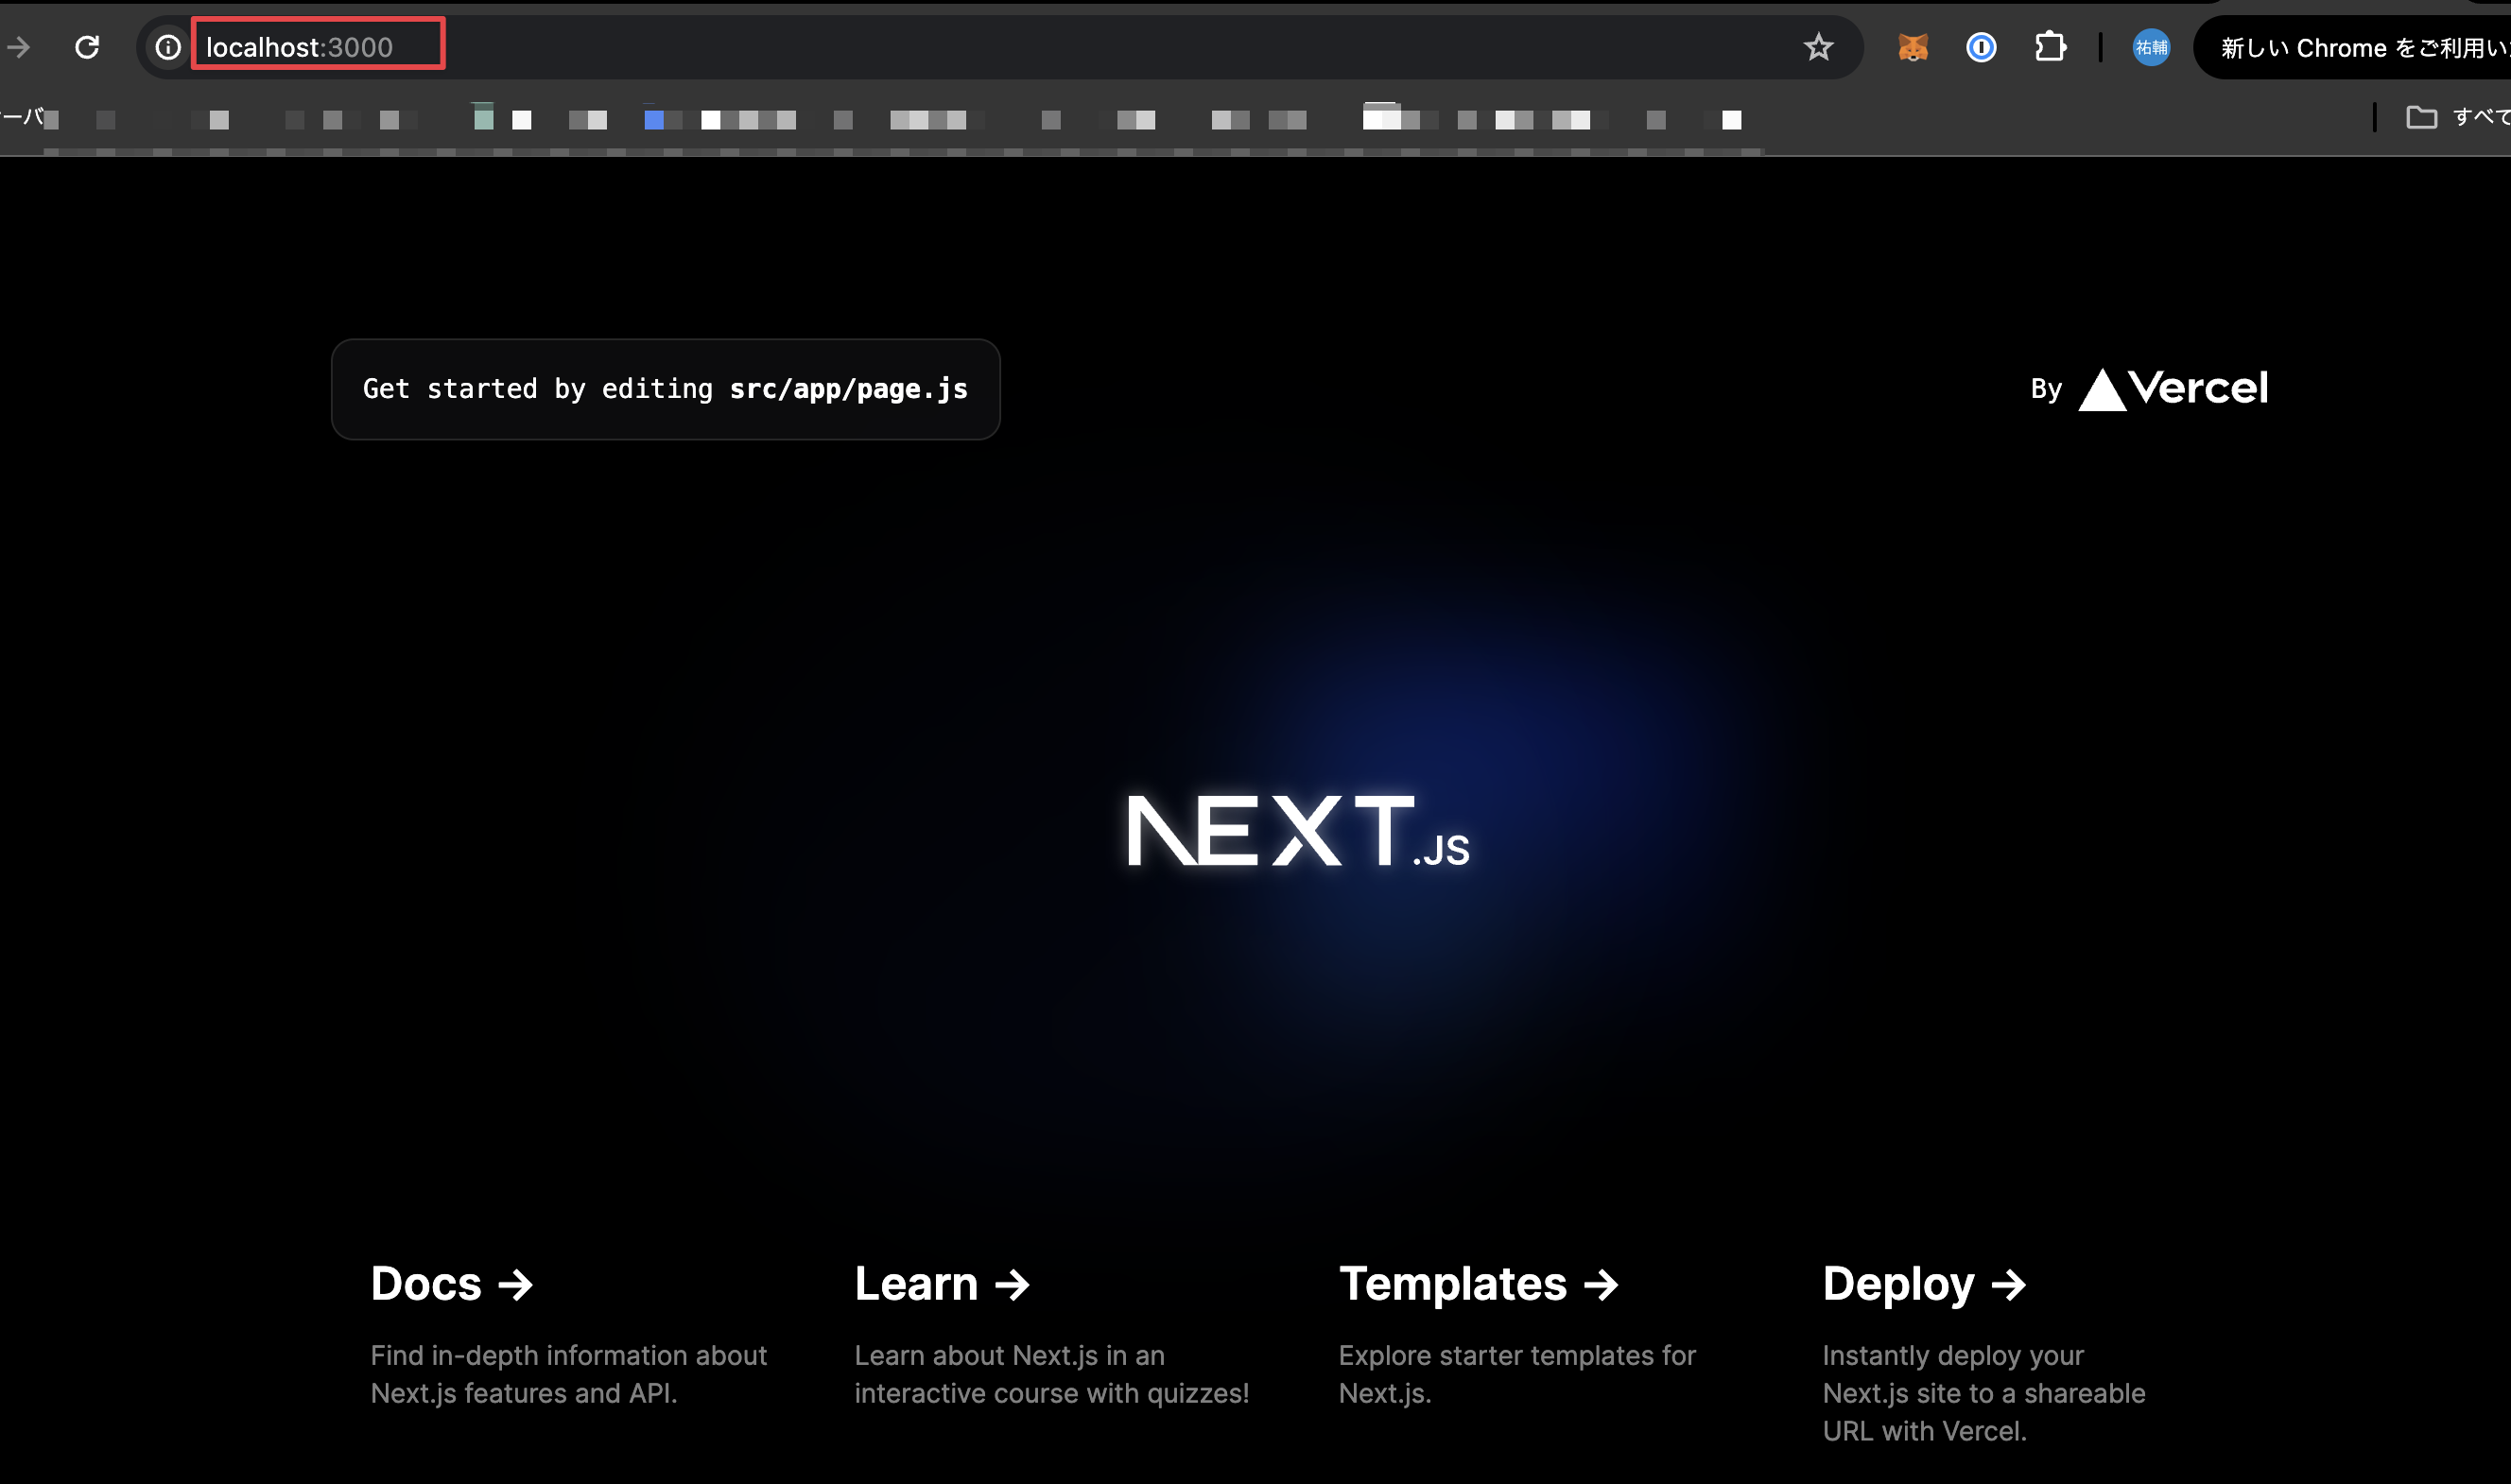Click 'Explore starter templates for' text
Viewport: 2511px width, 1484px height.
[x=1517, y=1355]
